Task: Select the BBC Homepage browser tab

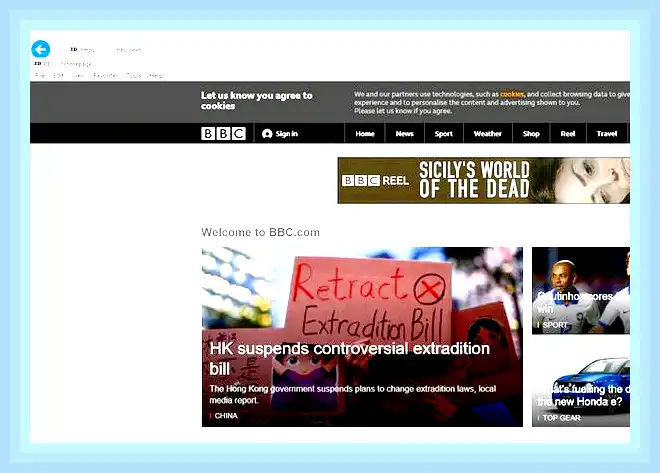Action: pyautogui.click(x=63, y=64)
